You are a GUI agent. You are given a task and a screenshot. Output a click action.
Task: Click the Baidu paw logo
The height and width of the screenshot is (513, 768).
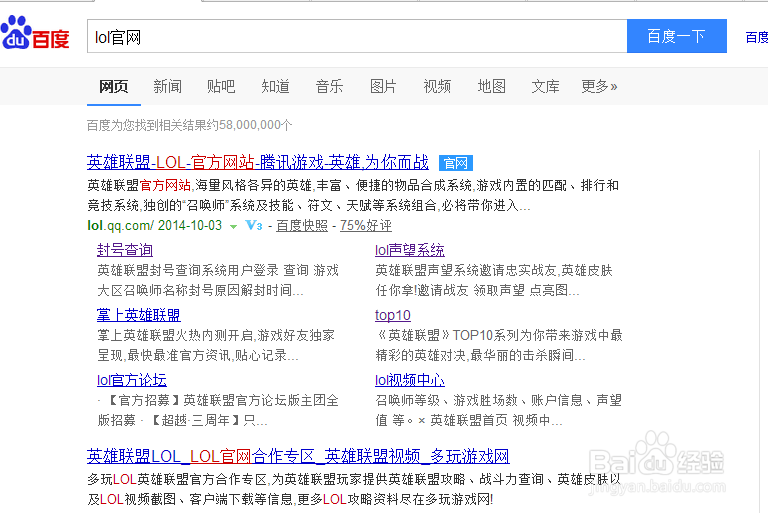(x=35, y=32)
